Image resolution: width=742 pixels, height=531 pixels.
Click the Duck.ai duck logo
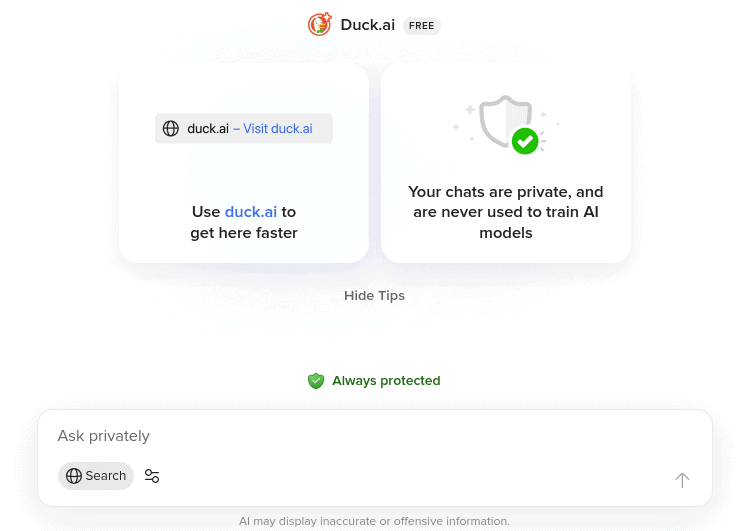(320, 25)
